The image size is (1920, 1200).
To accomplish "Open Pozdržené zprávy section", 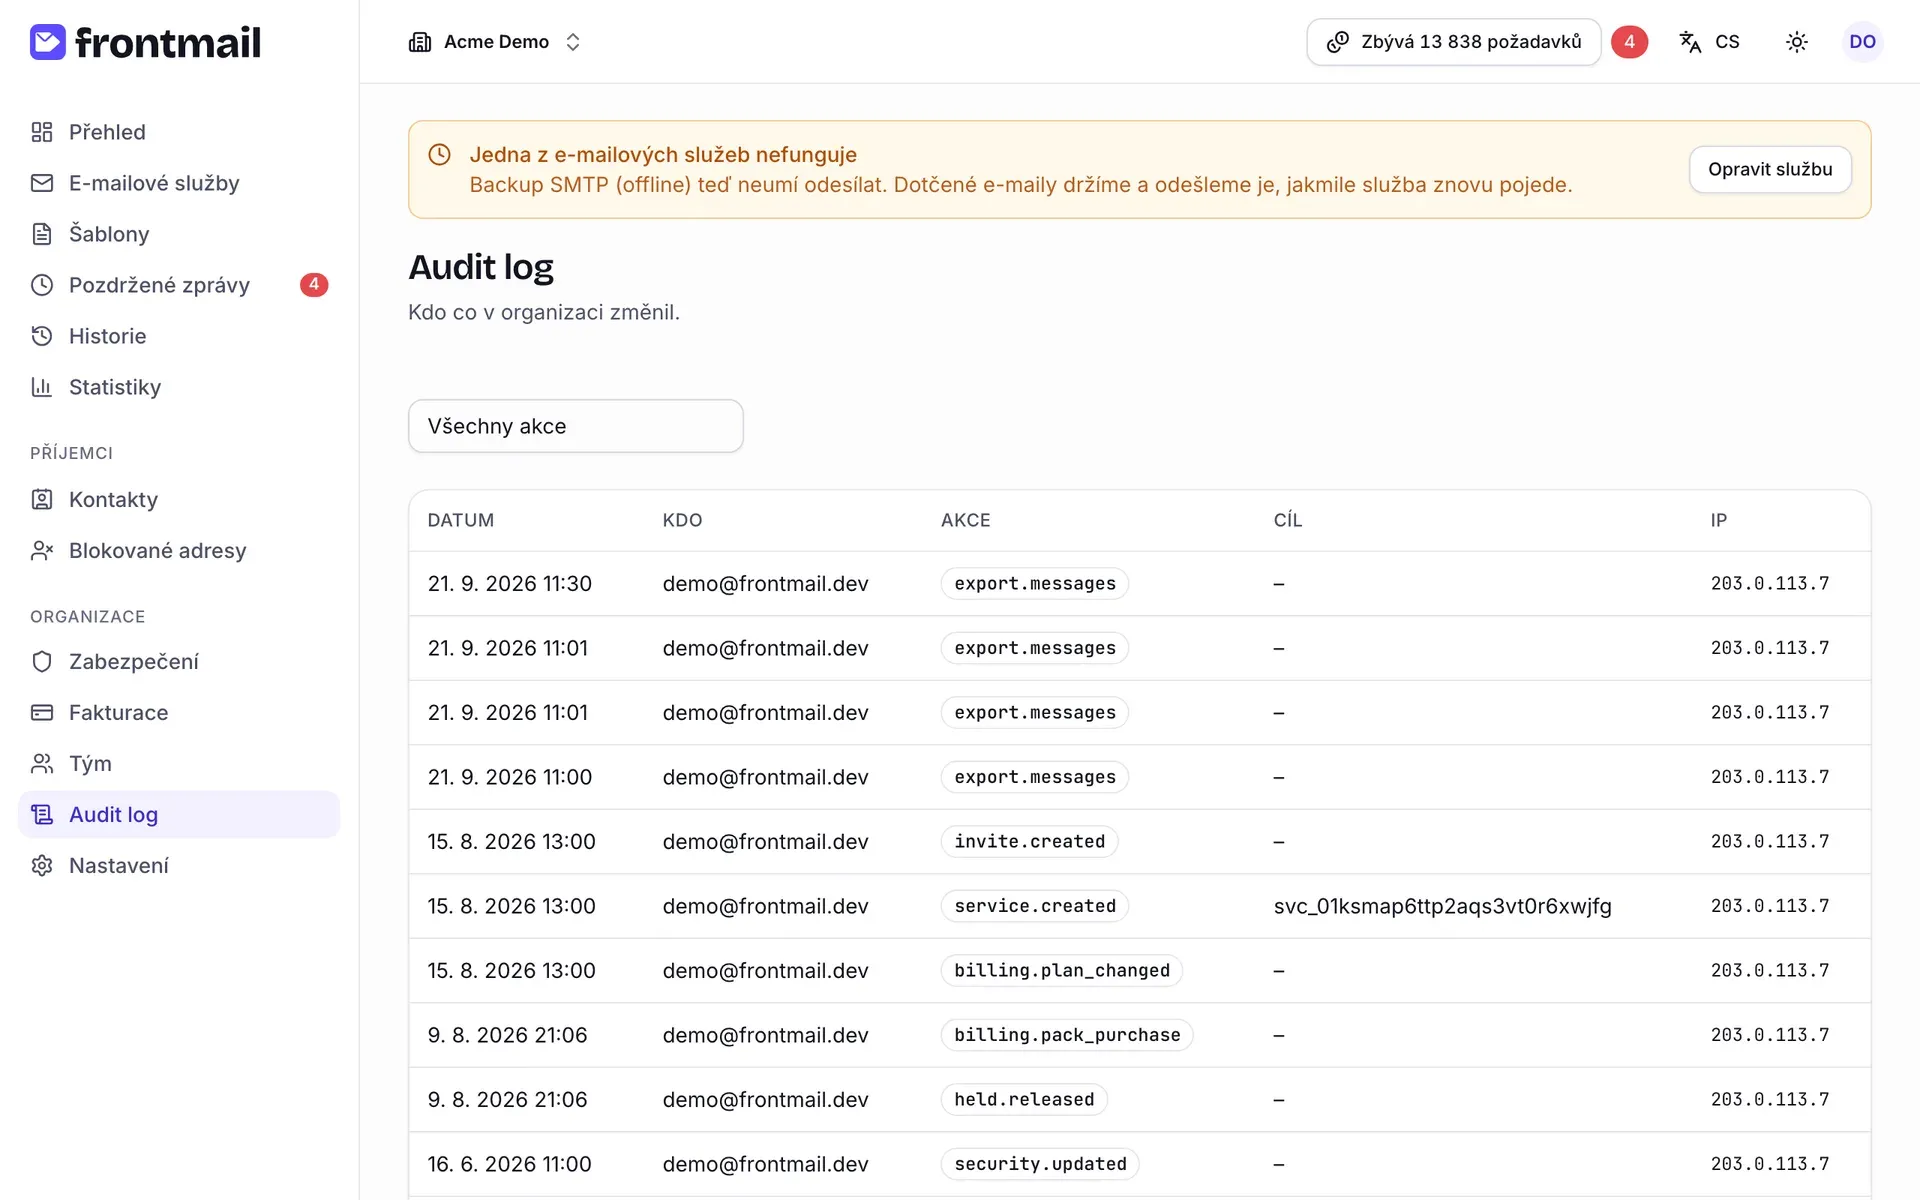I will click(179, 285).
